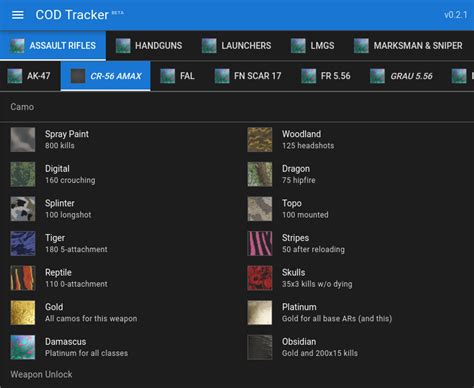Open the hamburger navigation menu
This screenshot has height=388, width=474.
tap(18, 15)
